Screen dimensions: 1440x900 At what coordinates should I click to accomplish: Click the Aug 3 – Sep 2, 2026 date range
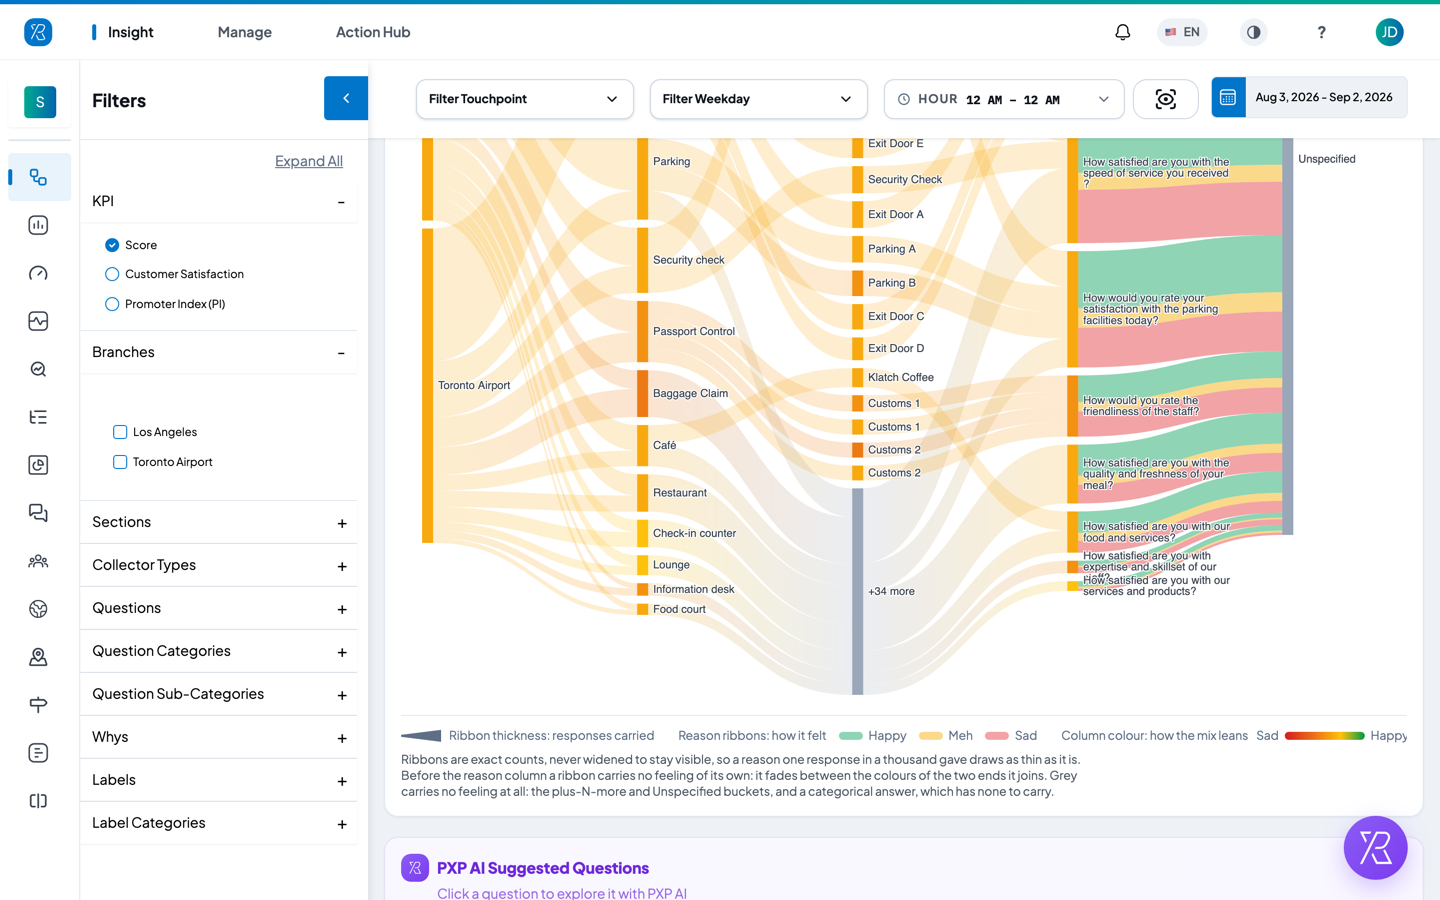tap(1324, 97)
